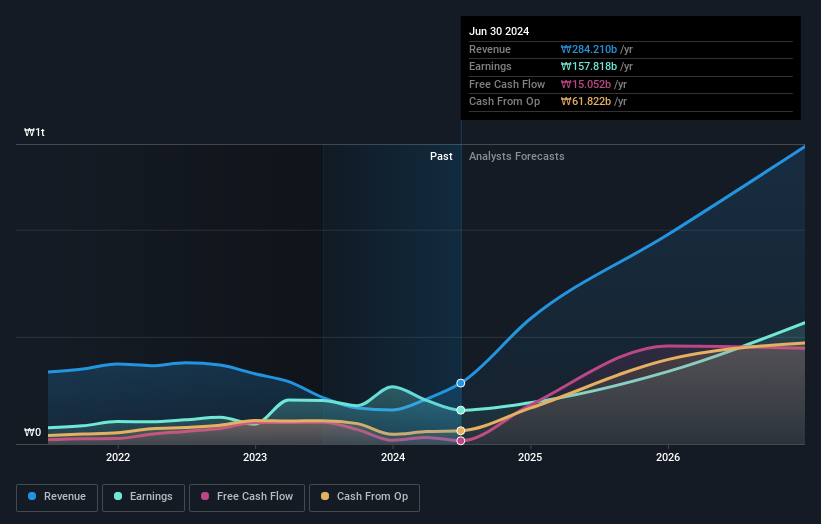Select the 2023 x-axis label

tap(255, 457)
